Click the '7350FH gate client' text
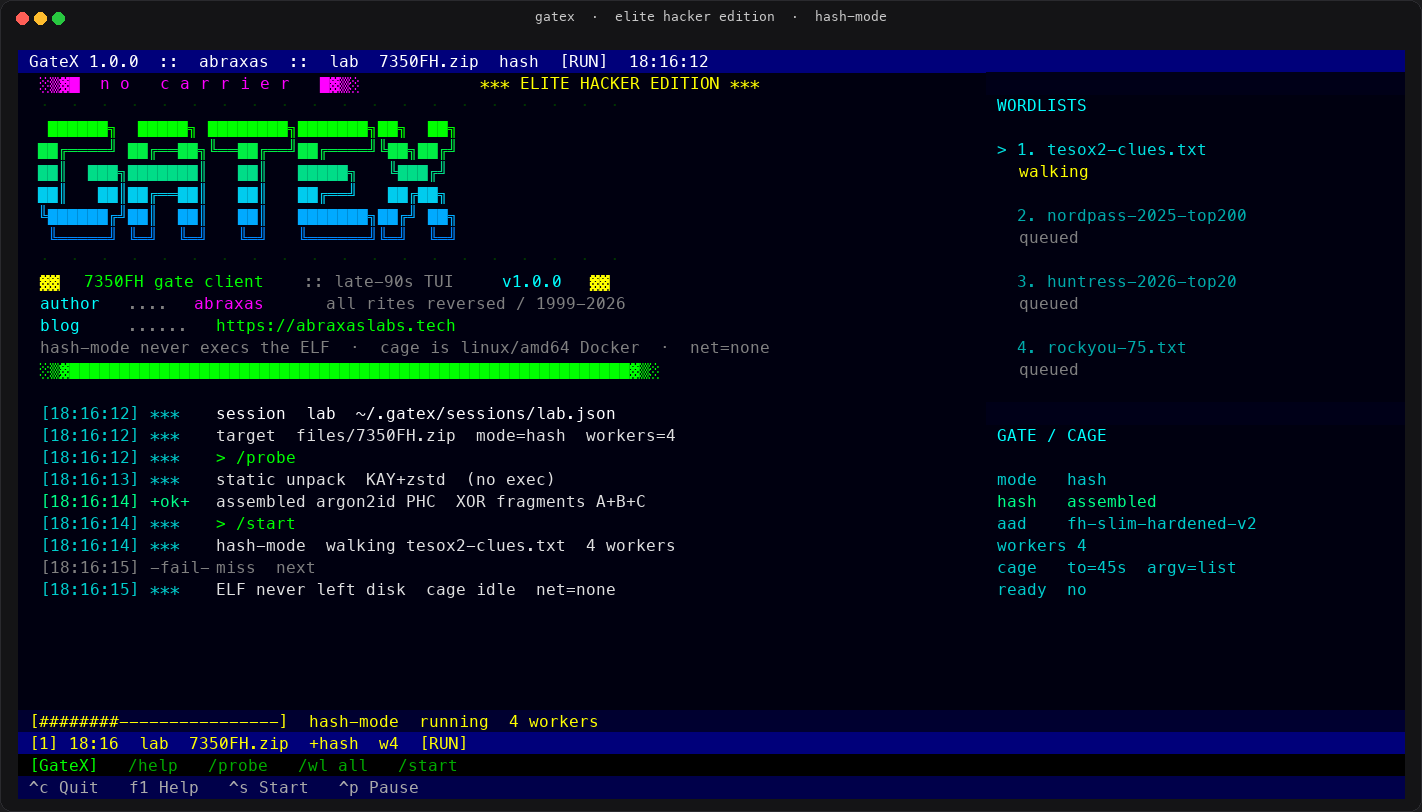The image size is (1422, 812). [174, 282]
